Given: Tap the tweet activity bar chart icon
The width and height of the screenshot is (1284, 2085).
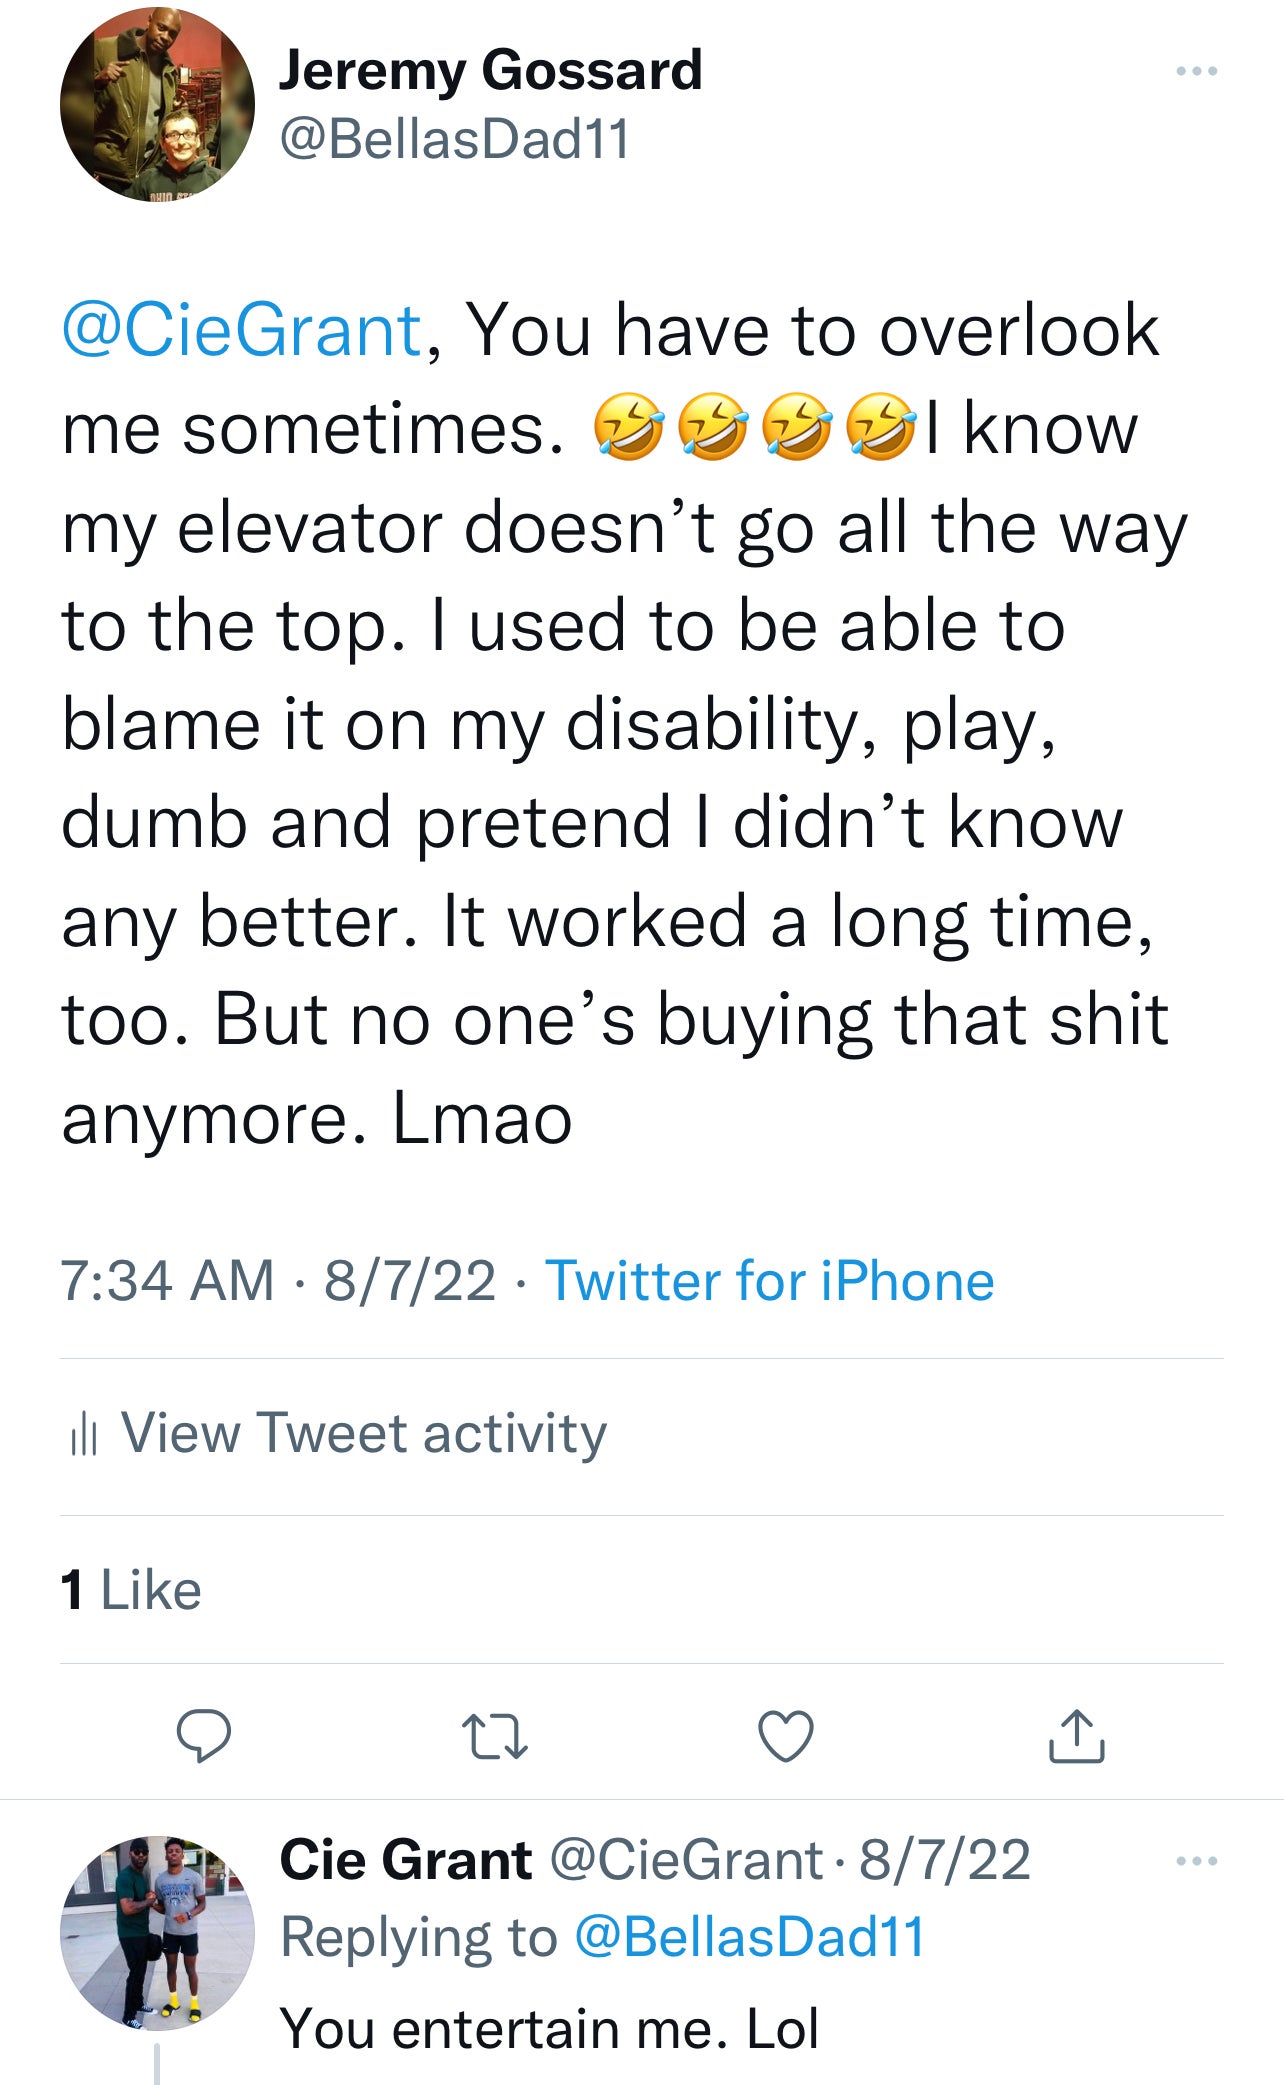Looking at the screenshot, I should (x=83, y=1436).
